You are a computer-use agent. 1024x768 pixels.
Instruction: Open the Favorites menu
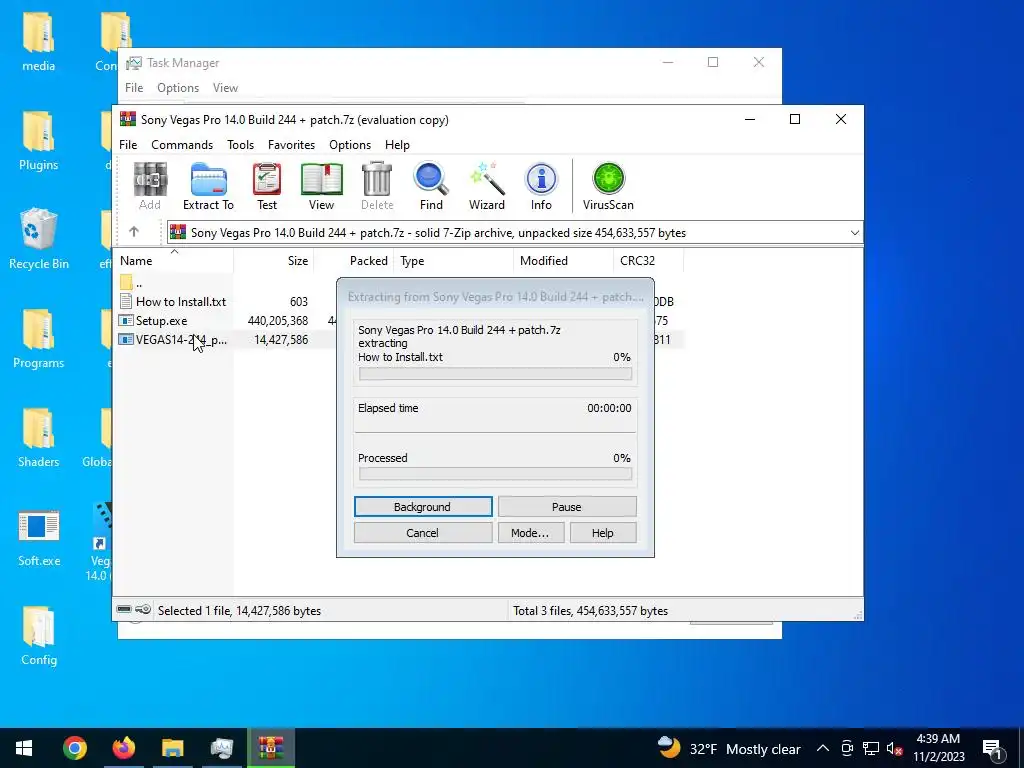pyautogui.click(x=291, y=144)
